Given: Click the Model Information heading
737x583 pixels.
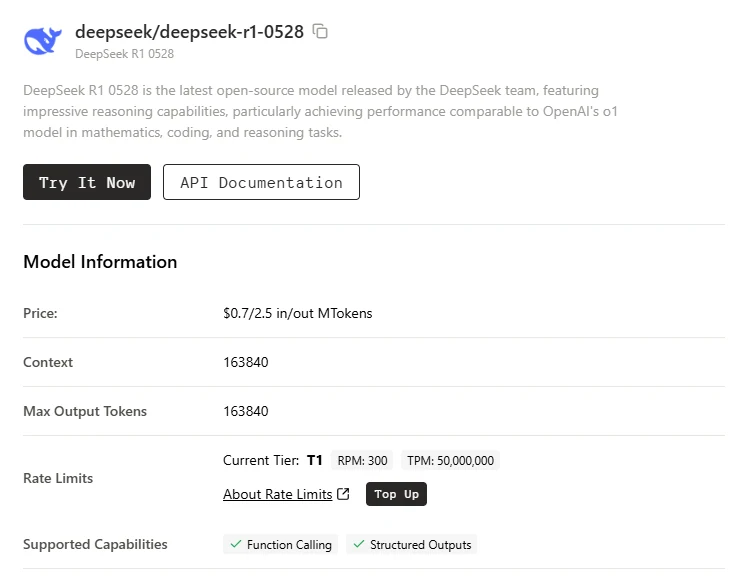Looking at the screenshot, I should [x=100, y=262].
